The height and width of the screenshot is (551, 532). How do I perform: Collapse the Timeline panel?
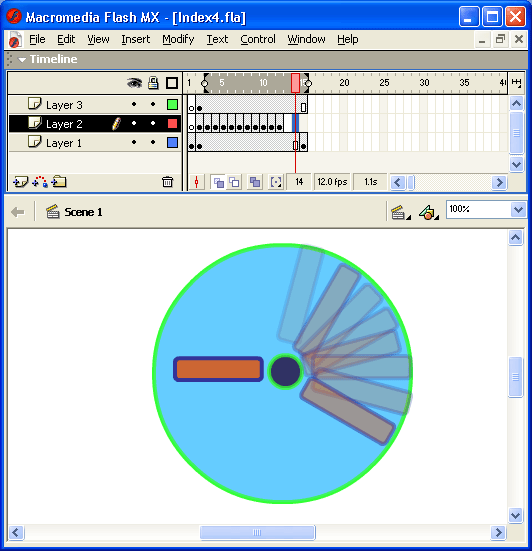coord(22,60)
